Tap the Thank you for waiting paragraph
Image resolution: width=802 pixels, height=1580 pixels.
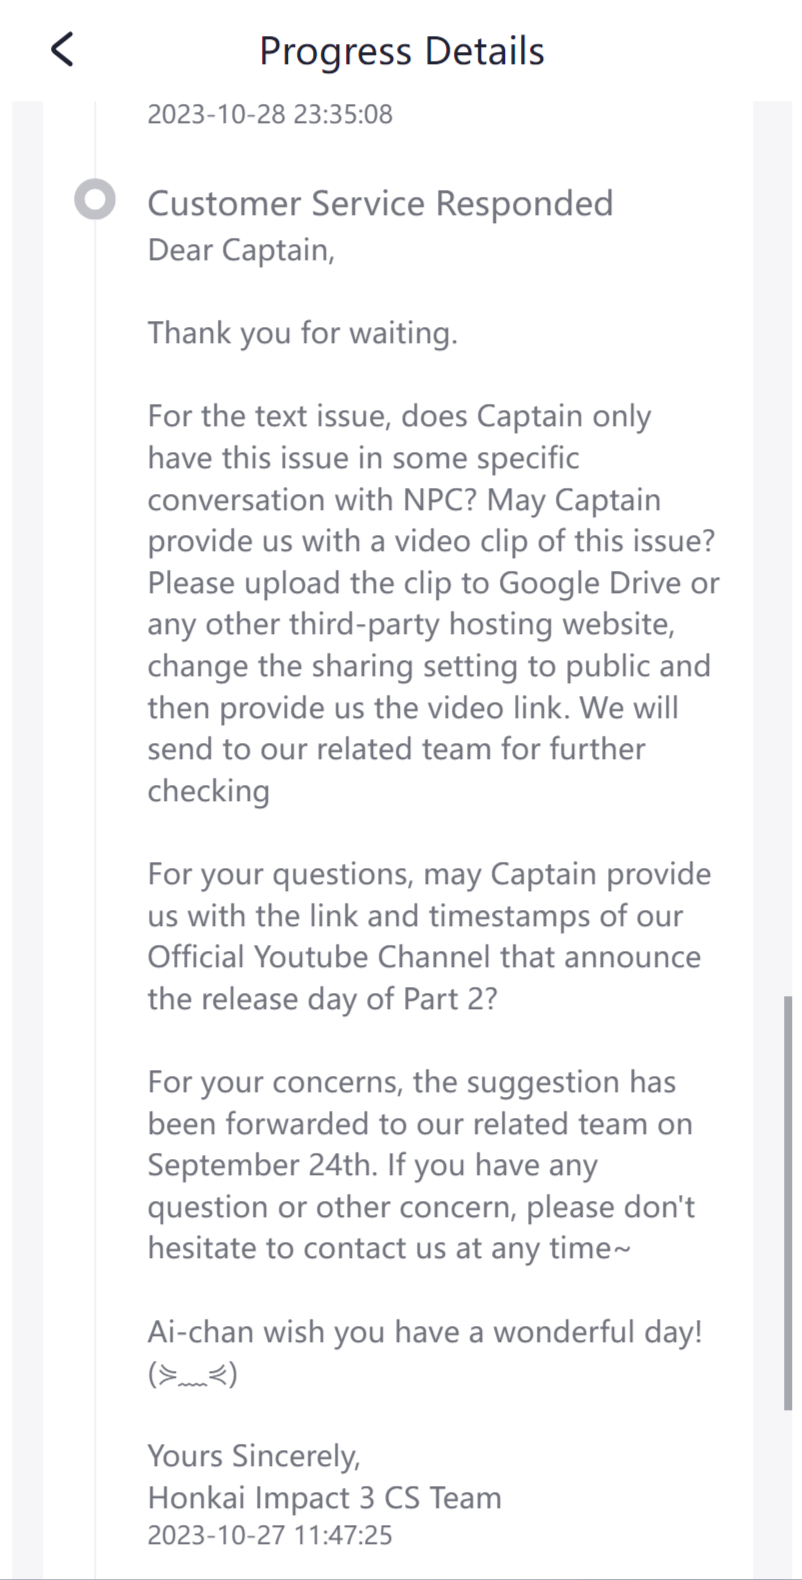303,332
